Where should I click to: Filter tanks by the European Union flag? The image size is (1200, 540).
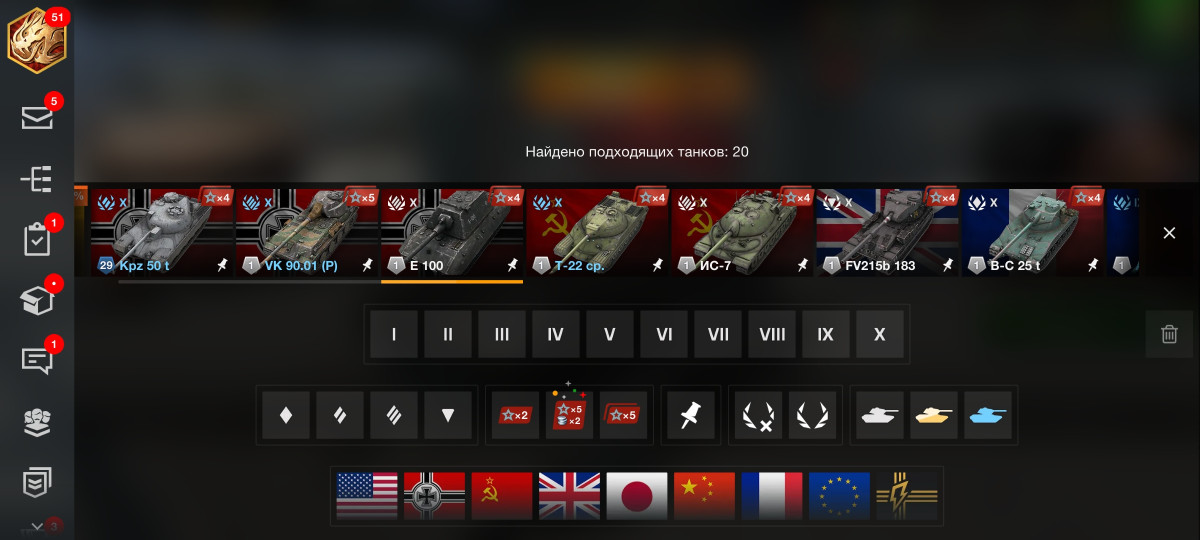pyautogui.click(x=840, y=495)
